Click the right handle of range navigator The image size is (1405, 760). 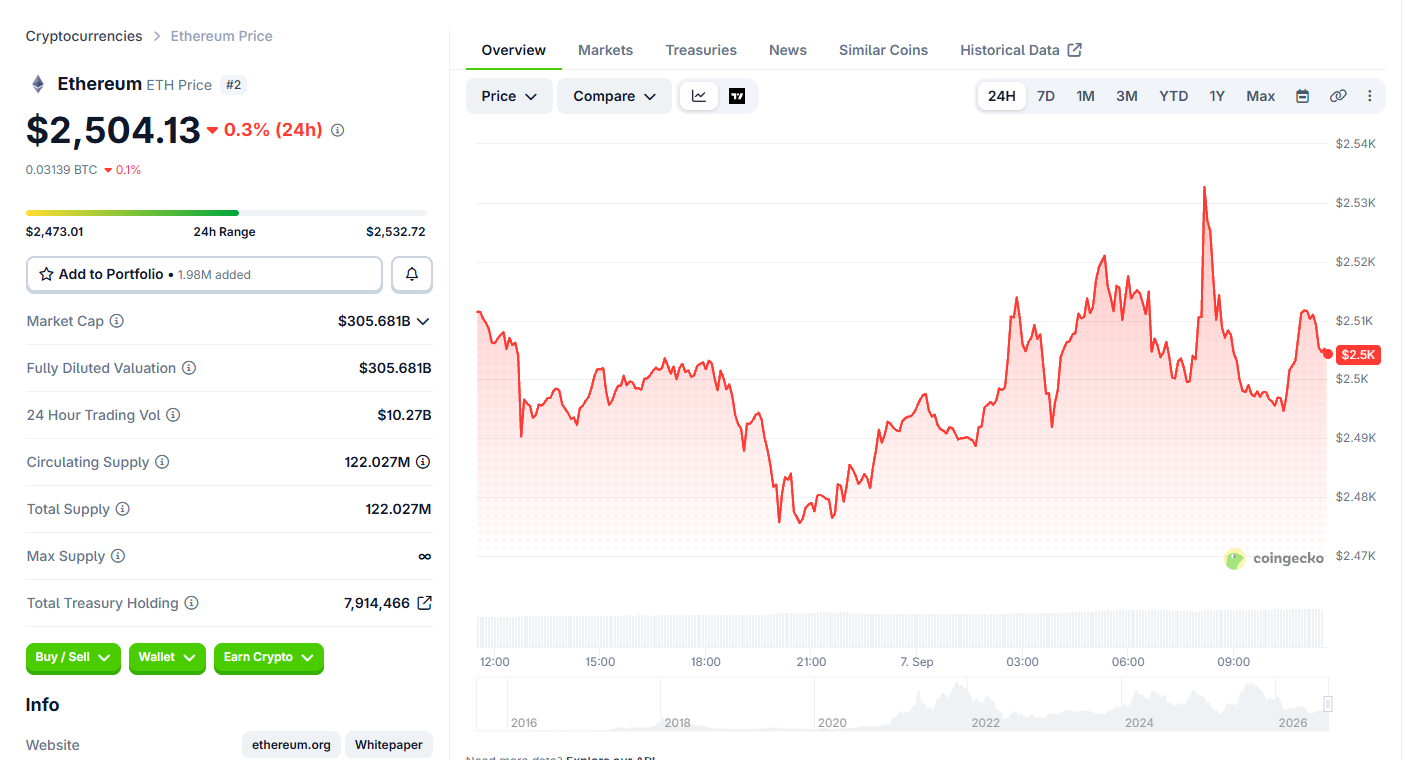click(x=1328, y=704)
